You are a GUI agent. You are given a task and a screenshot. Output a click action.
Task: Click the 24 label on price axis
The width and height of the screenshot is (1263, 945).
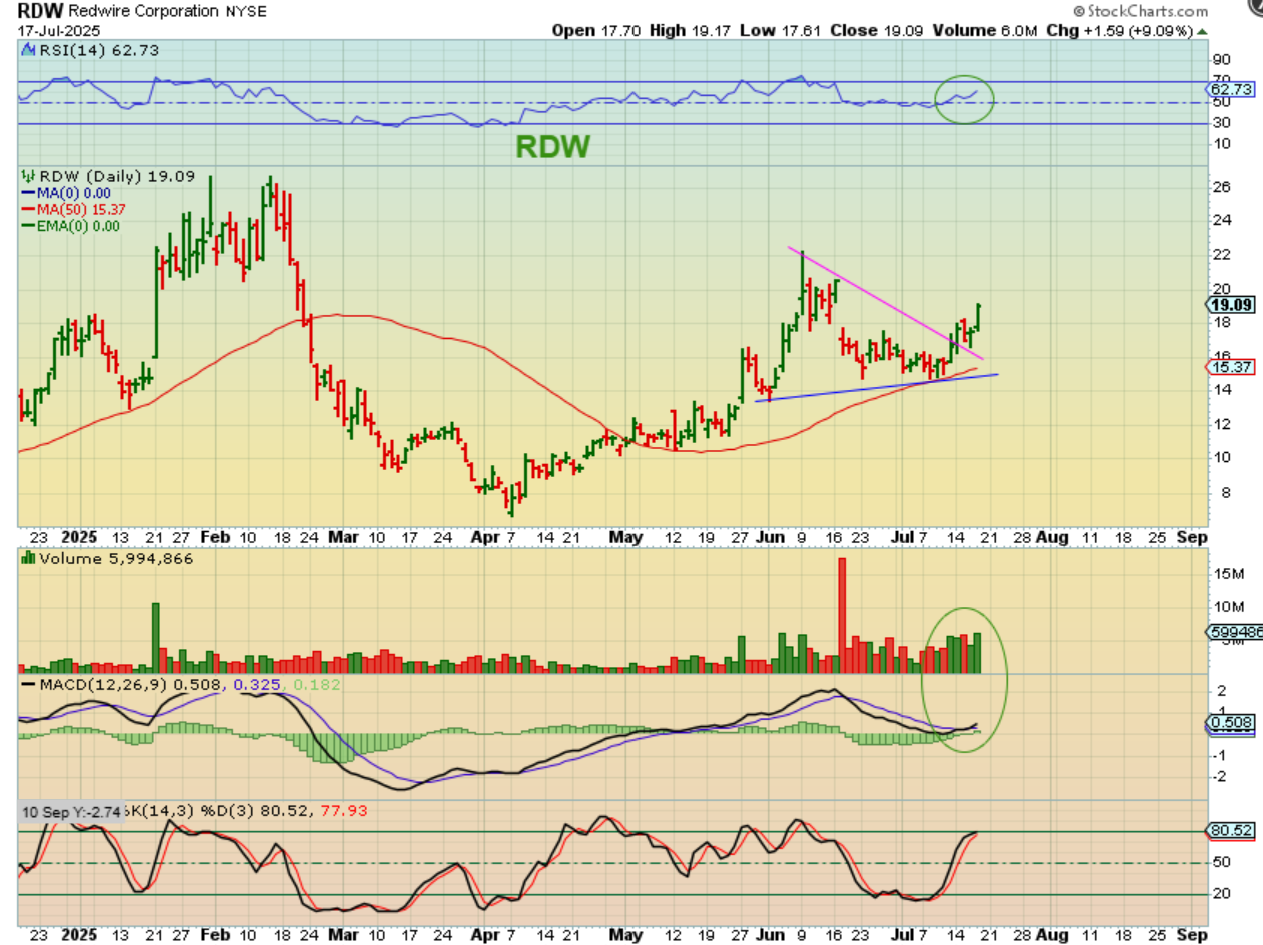[1221, 220]
